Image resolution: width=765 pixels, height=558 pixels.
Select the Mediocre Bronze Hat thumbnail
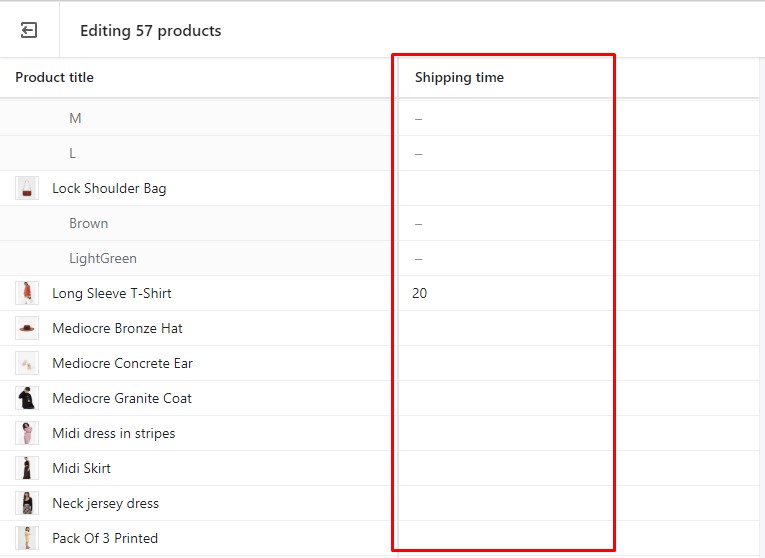pos(27,328)
